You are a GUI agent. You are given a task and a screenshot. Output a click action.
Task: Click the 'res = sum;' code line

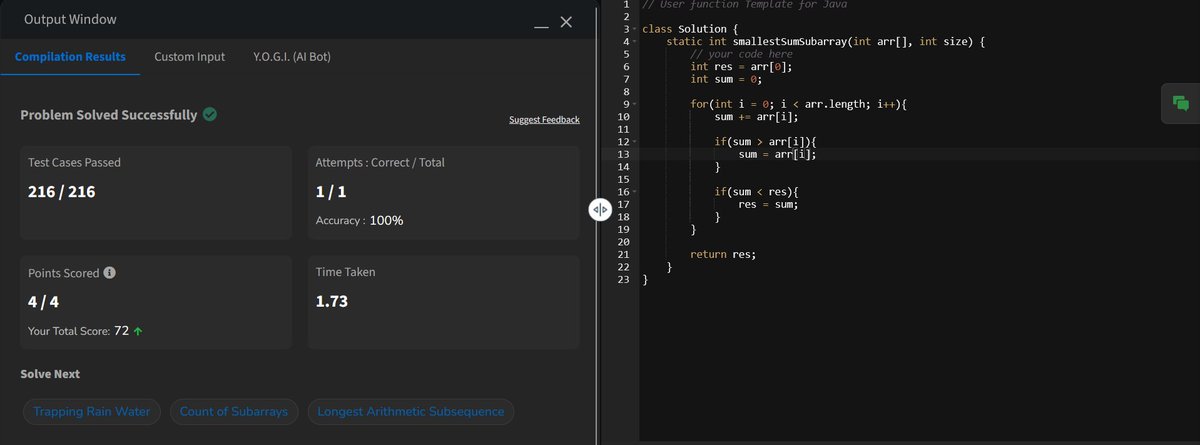[x=768, y=204]
